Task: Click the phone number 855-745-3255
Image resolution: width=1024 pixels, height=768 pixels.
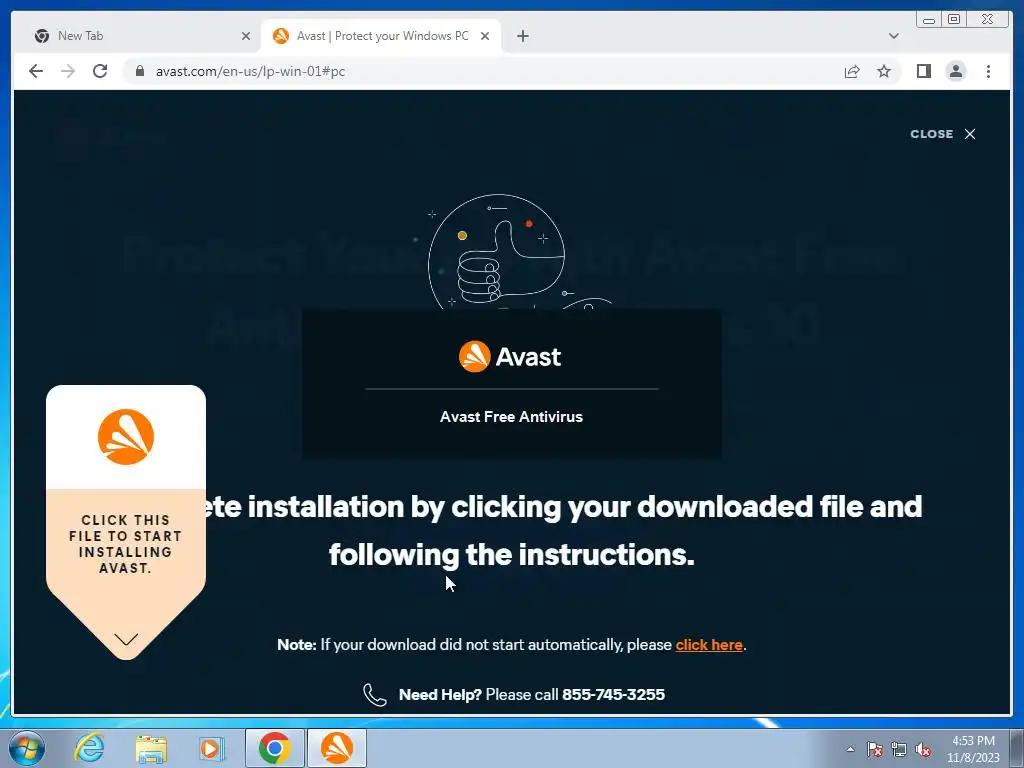Action: [613, 694]
